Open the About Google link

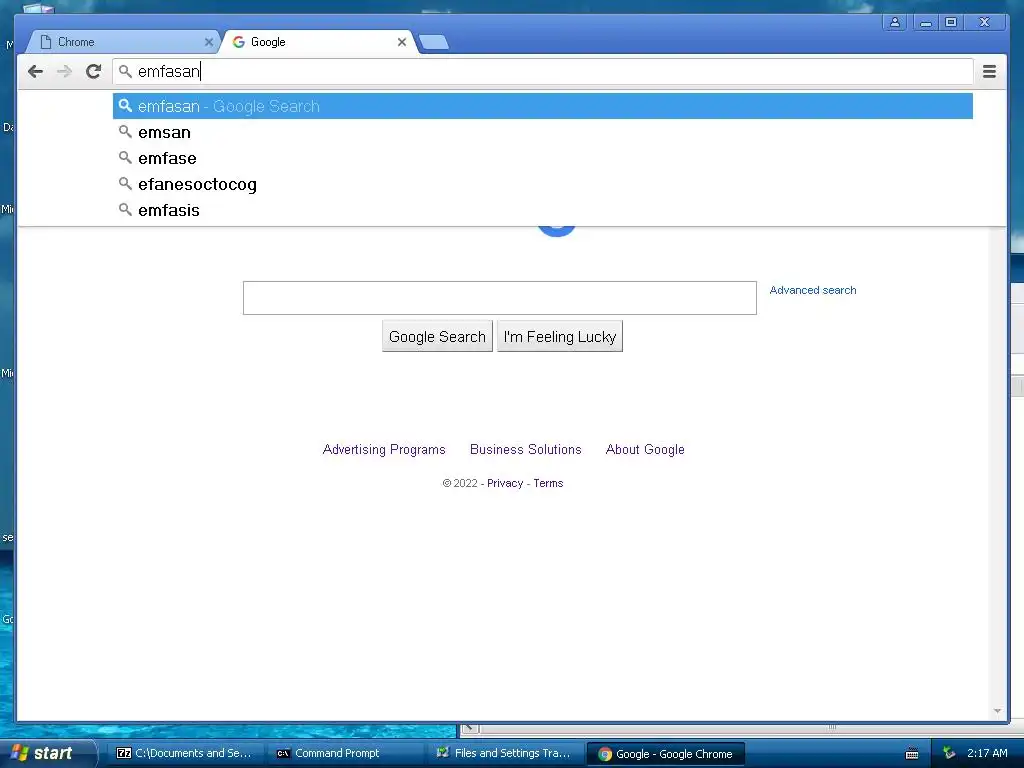645,449
